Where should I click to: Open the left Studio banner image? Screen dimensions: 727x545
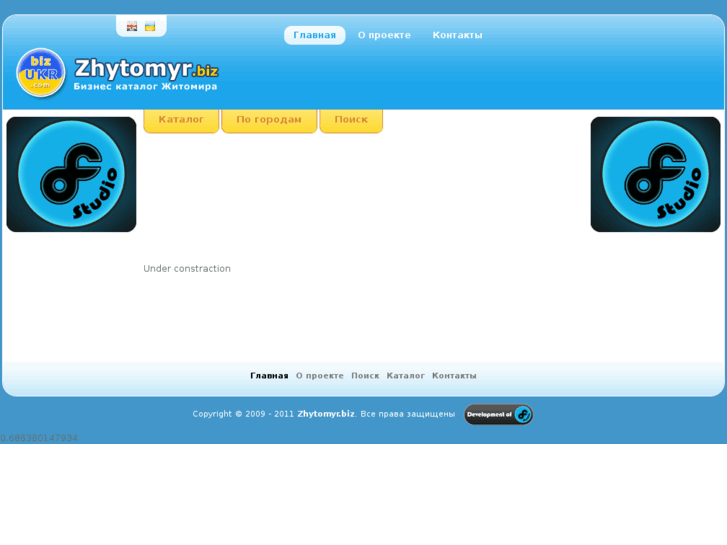[71, 174]
